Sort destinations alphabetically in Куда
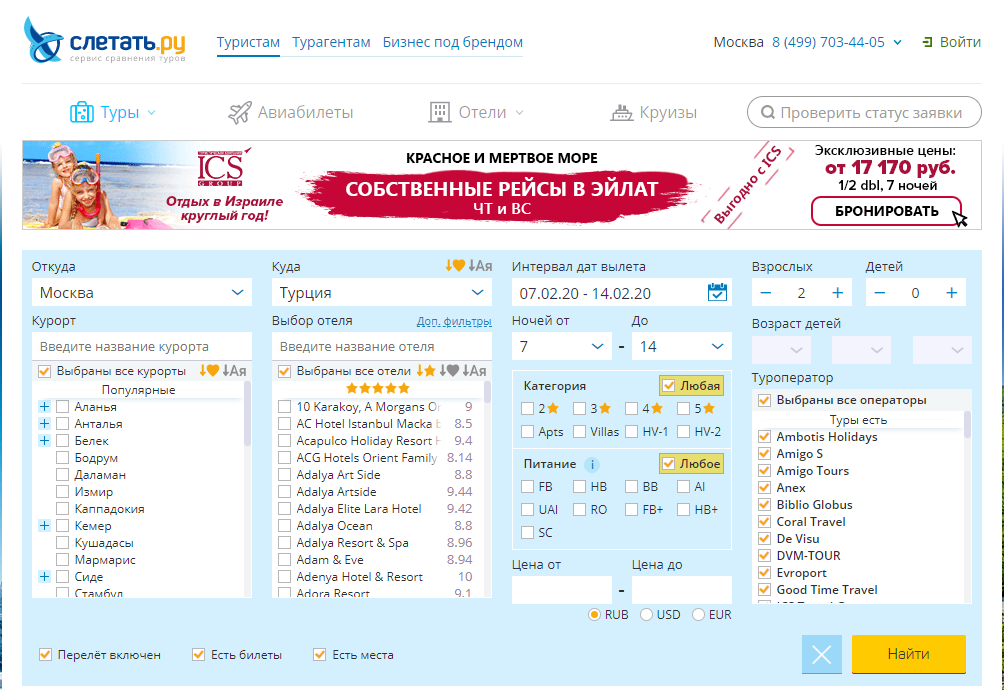The image size is (1004, 690). point(480,266)
